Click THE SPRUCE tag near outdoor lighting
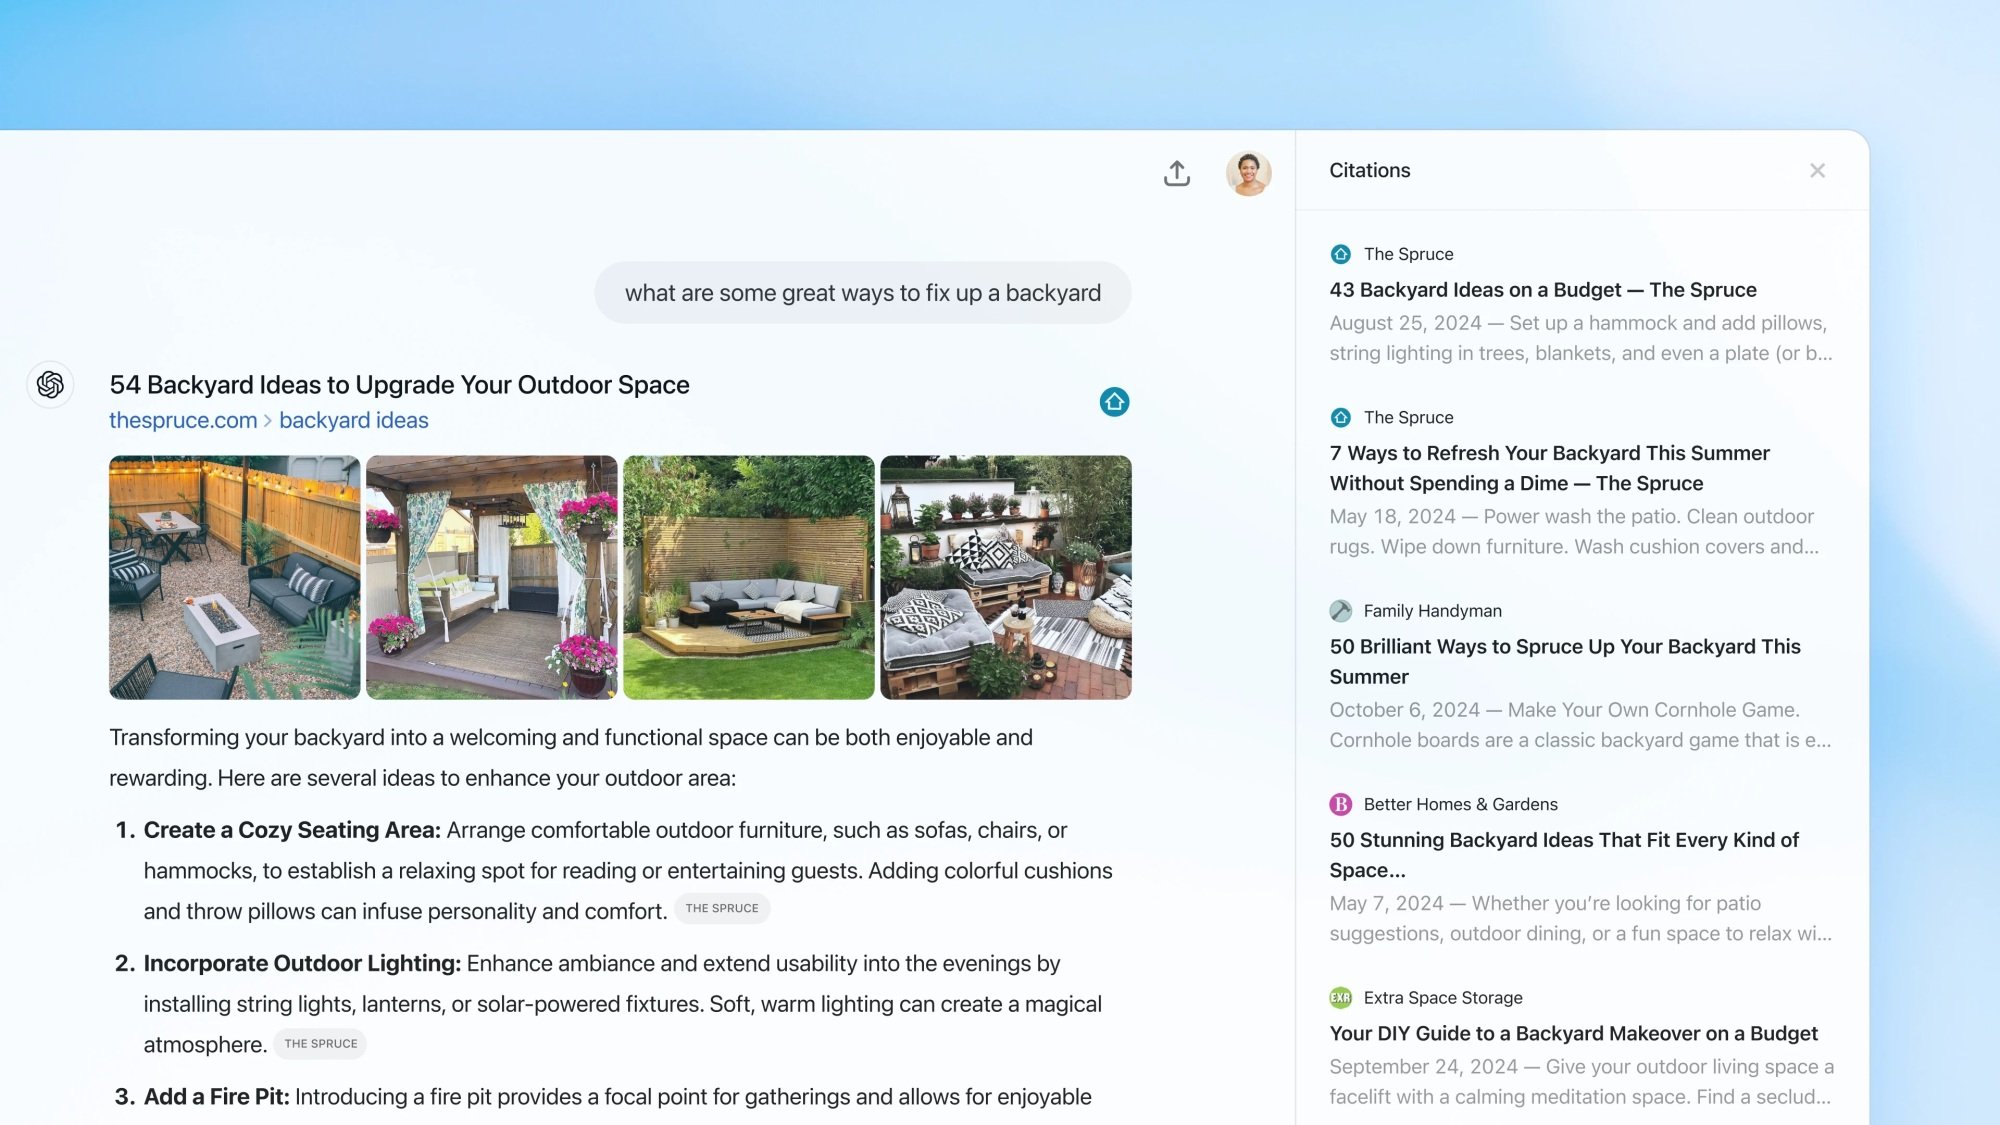Viewport: 2000px width, 1125px height. click(319, 1043)
